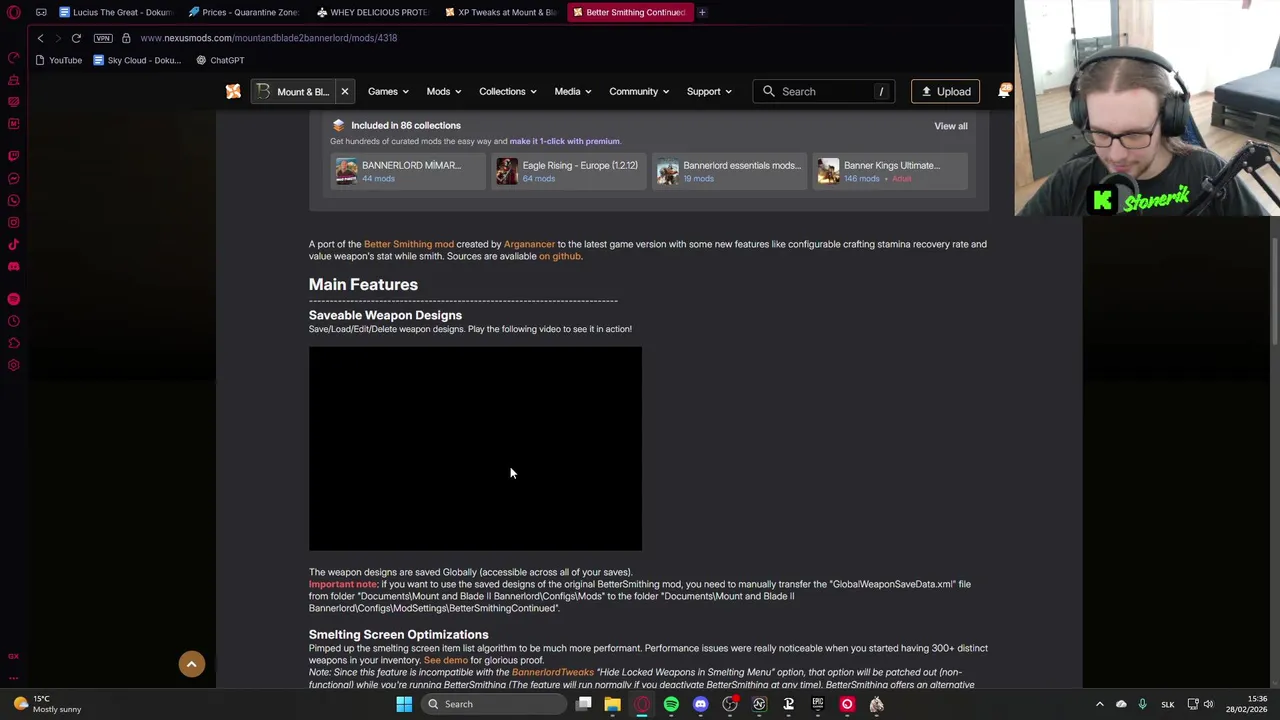Image resolution: width=1280 pixels, height=720 pixels.
Task: Open a new browser tab
Action: [x=702, y=12]
